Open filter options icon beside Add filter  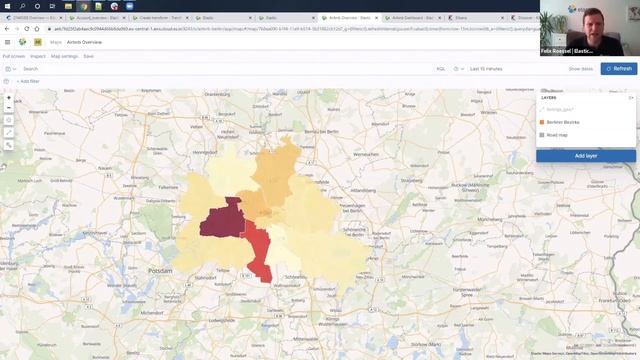(6, 81)
